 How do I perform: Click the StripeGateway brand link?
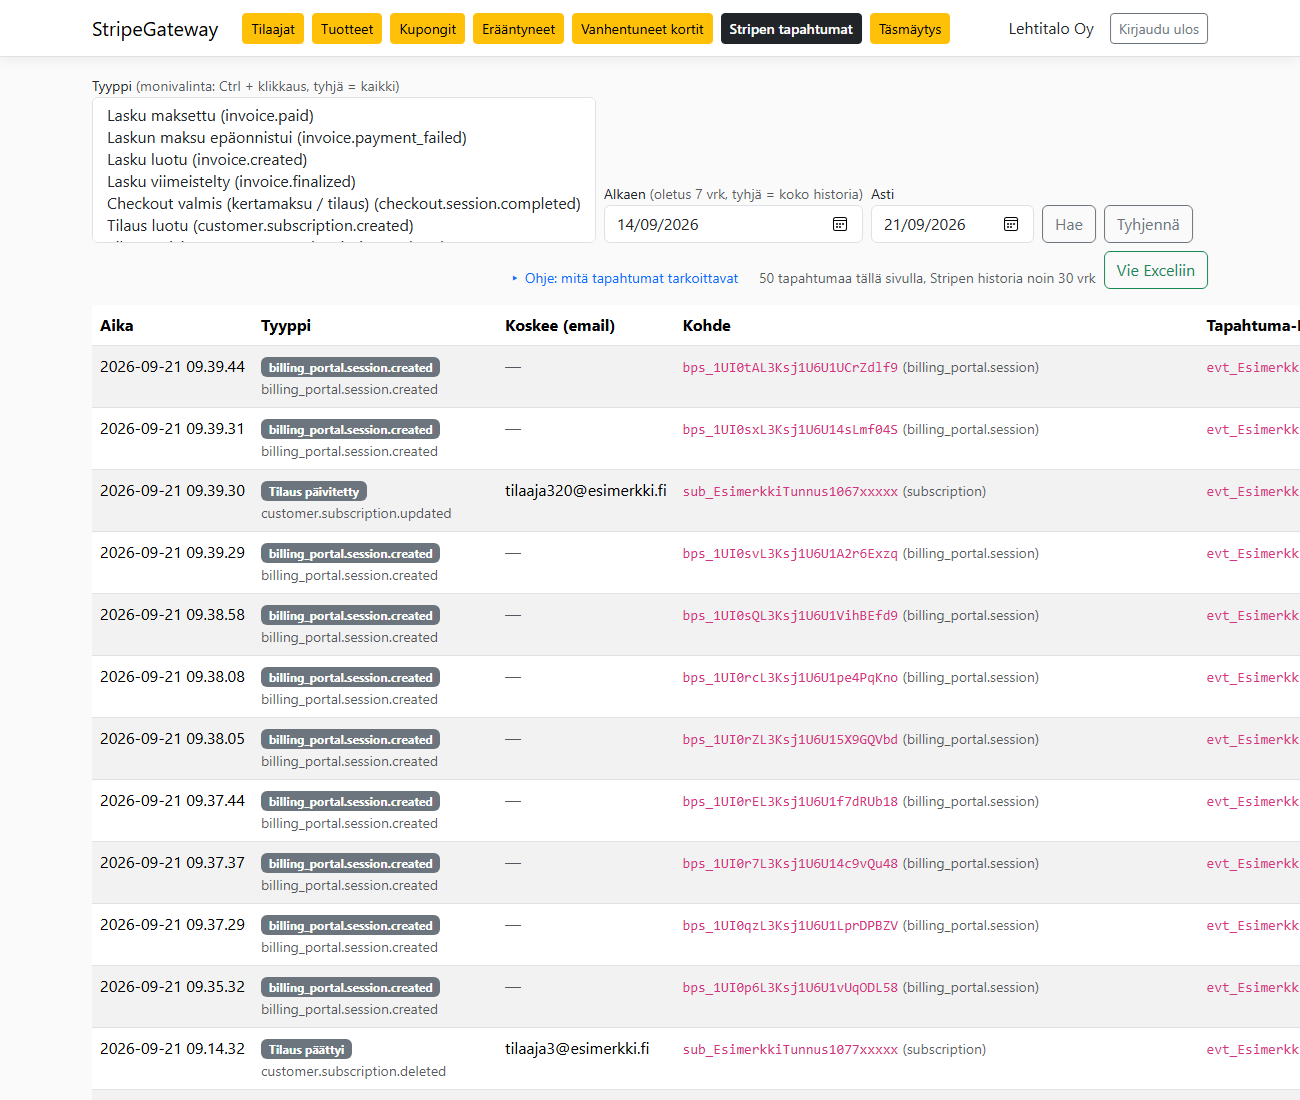pos(155,29)
